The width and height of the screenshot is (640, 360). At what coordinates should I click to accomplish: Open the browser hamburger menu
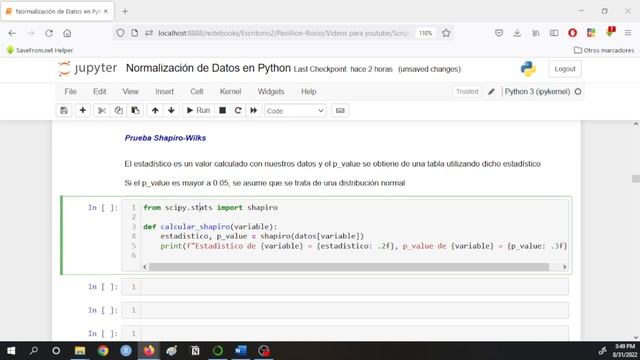[628, 33]
